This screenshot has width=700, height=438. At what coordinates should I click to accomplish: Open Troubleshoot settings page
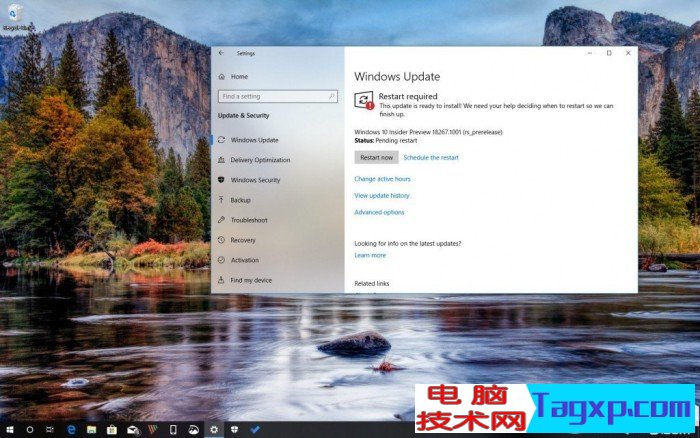pos(249,220)
